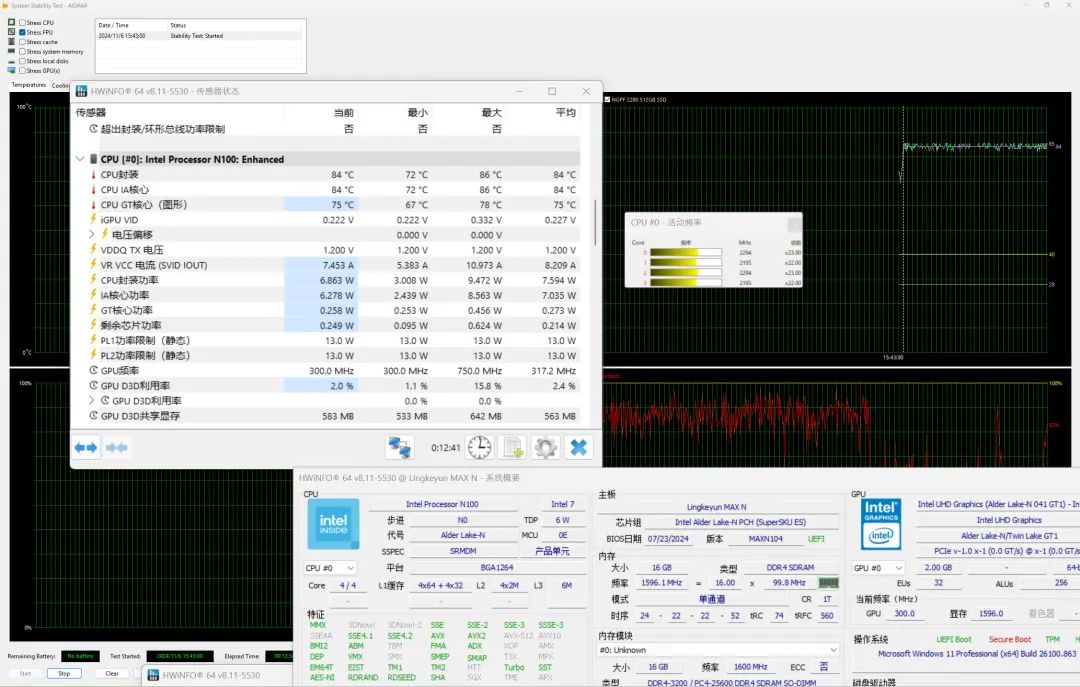
Task: Click the vertical scrollbar of sensor list
Action: [x=596, y=221]
